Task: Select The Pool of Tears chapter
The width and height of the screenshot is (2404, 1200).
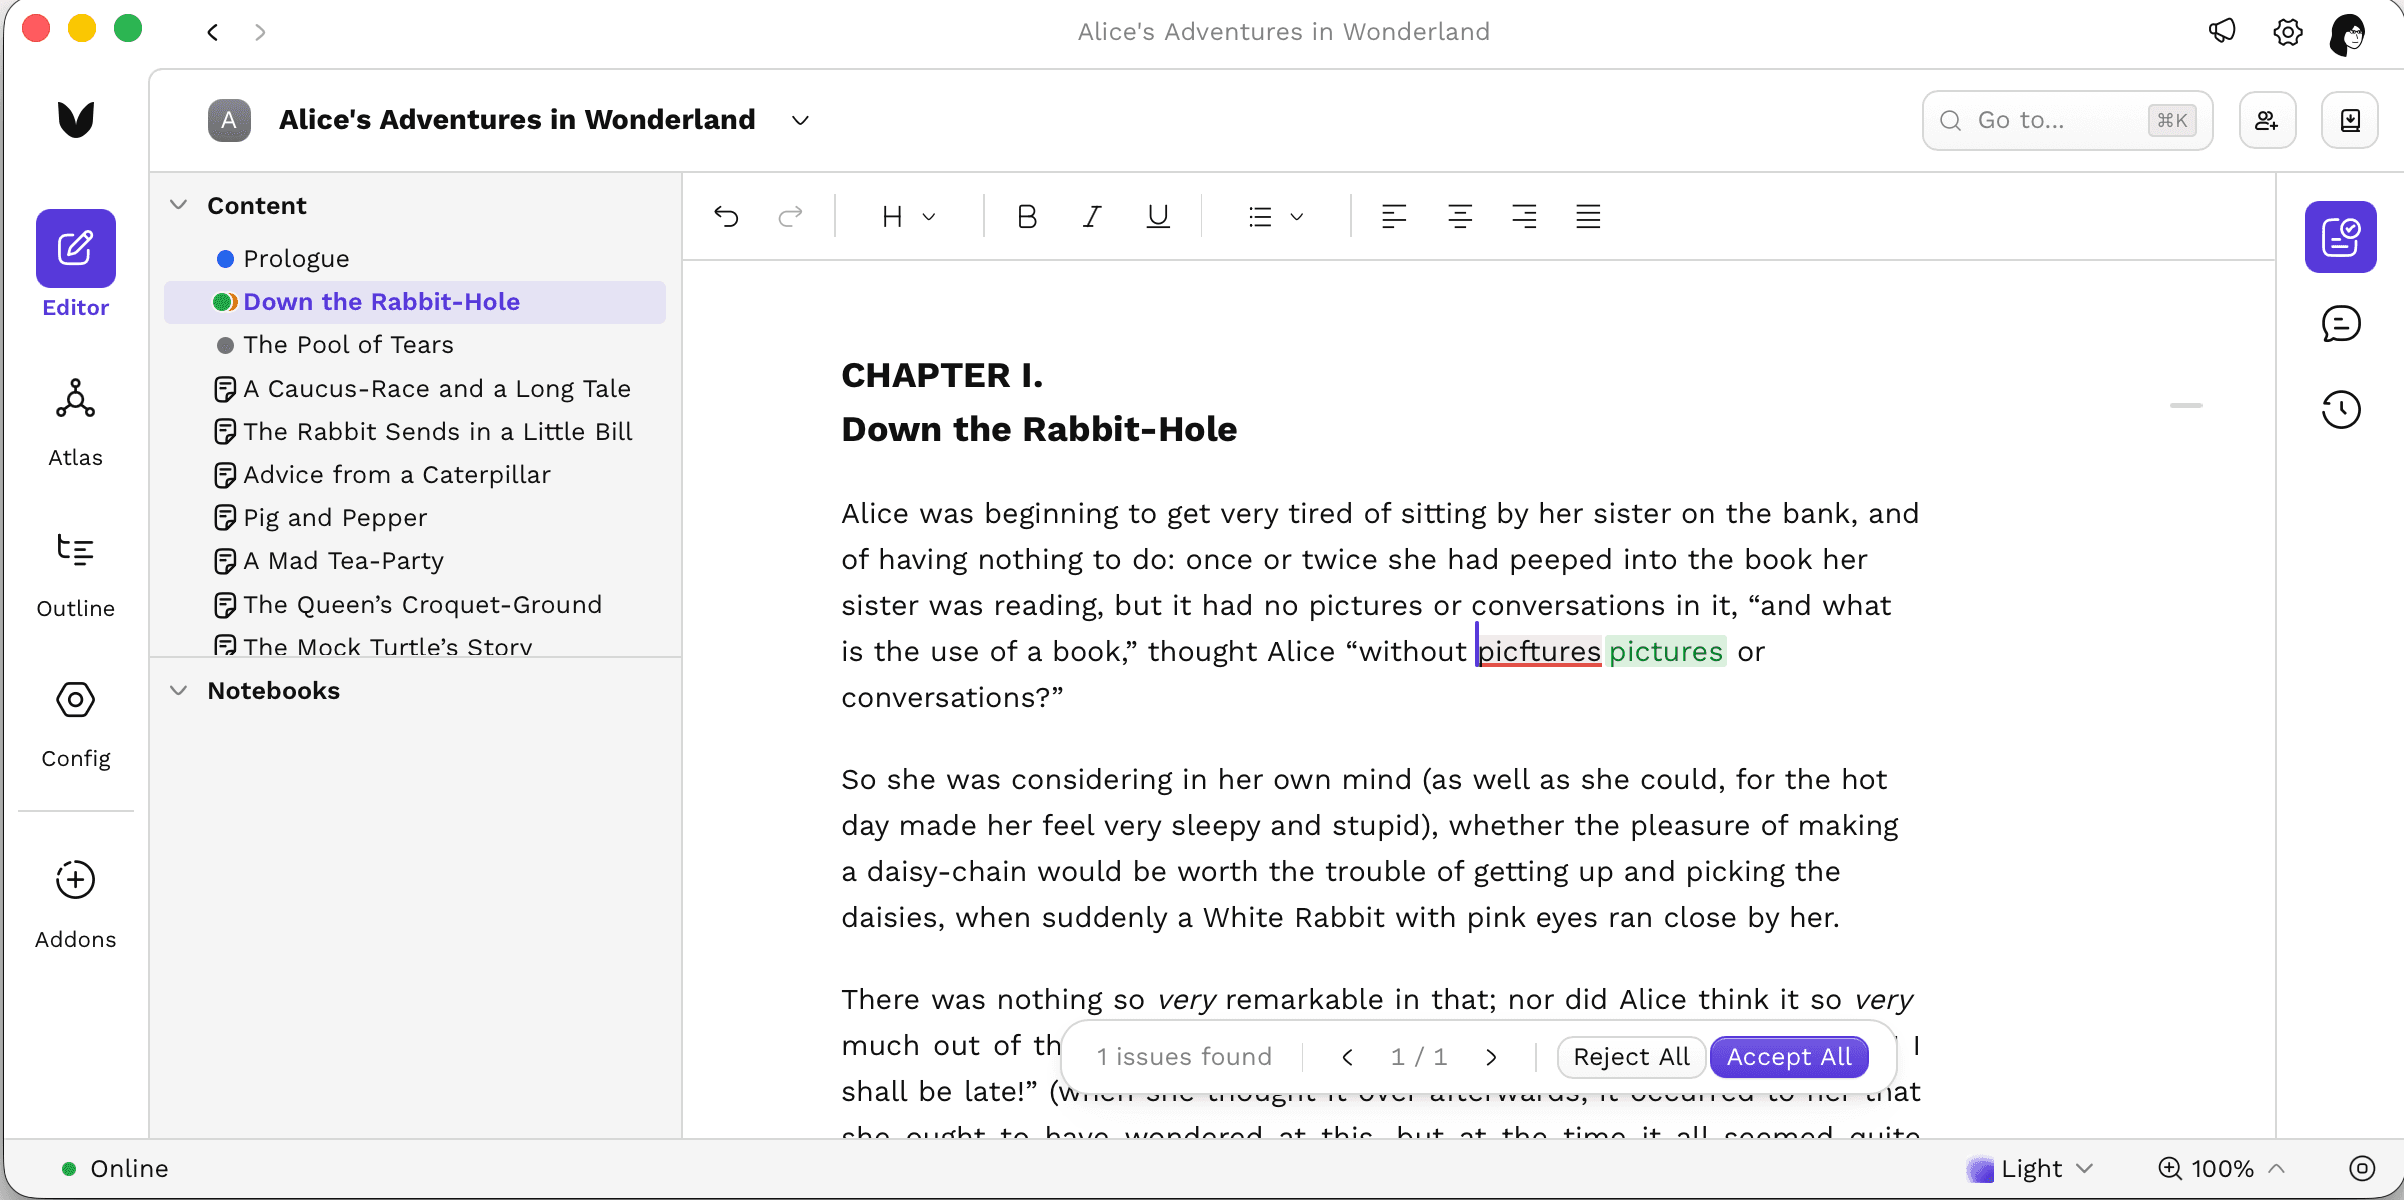Action: click(415, 345)
